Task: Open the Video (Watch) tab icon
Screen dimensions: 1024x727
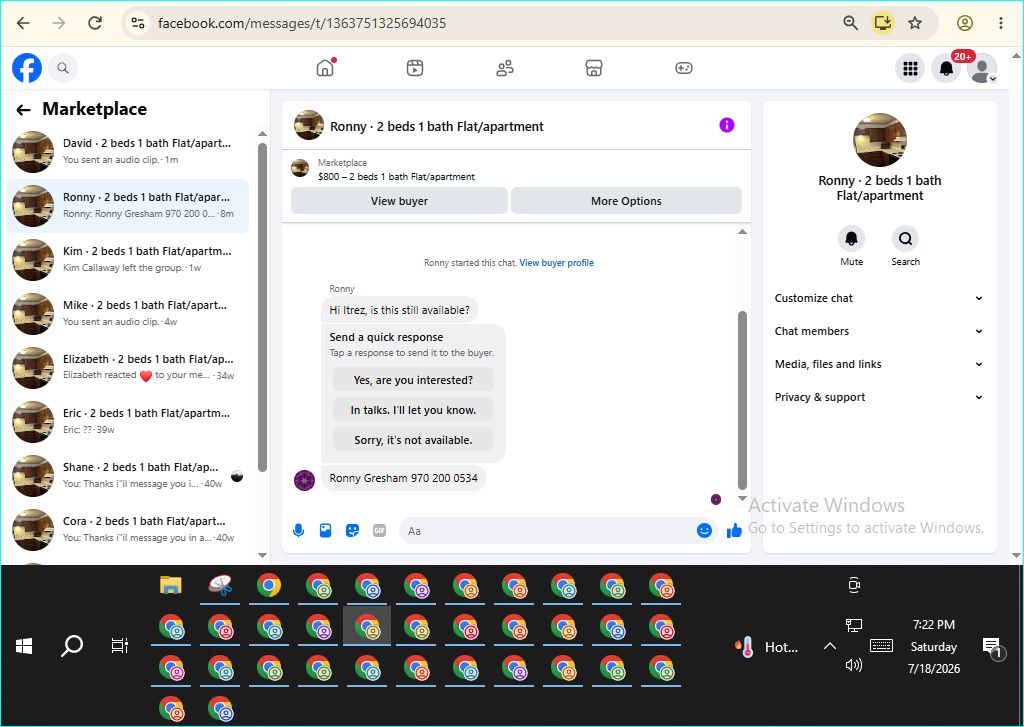Action: pos(415,68)
